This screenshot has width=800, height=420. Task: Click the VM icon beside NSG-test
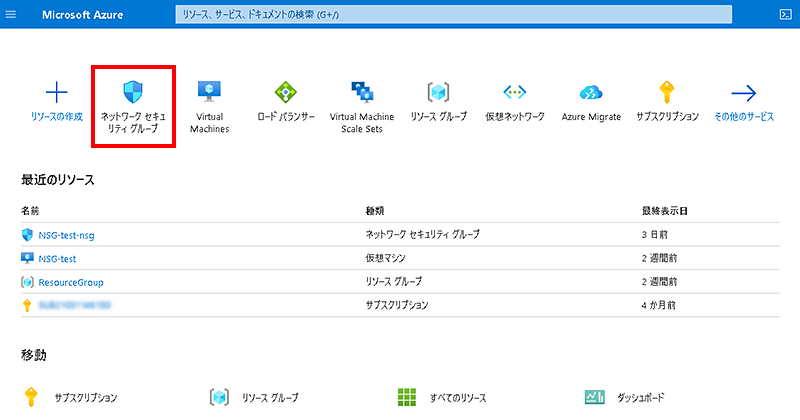tap(27, 258)
